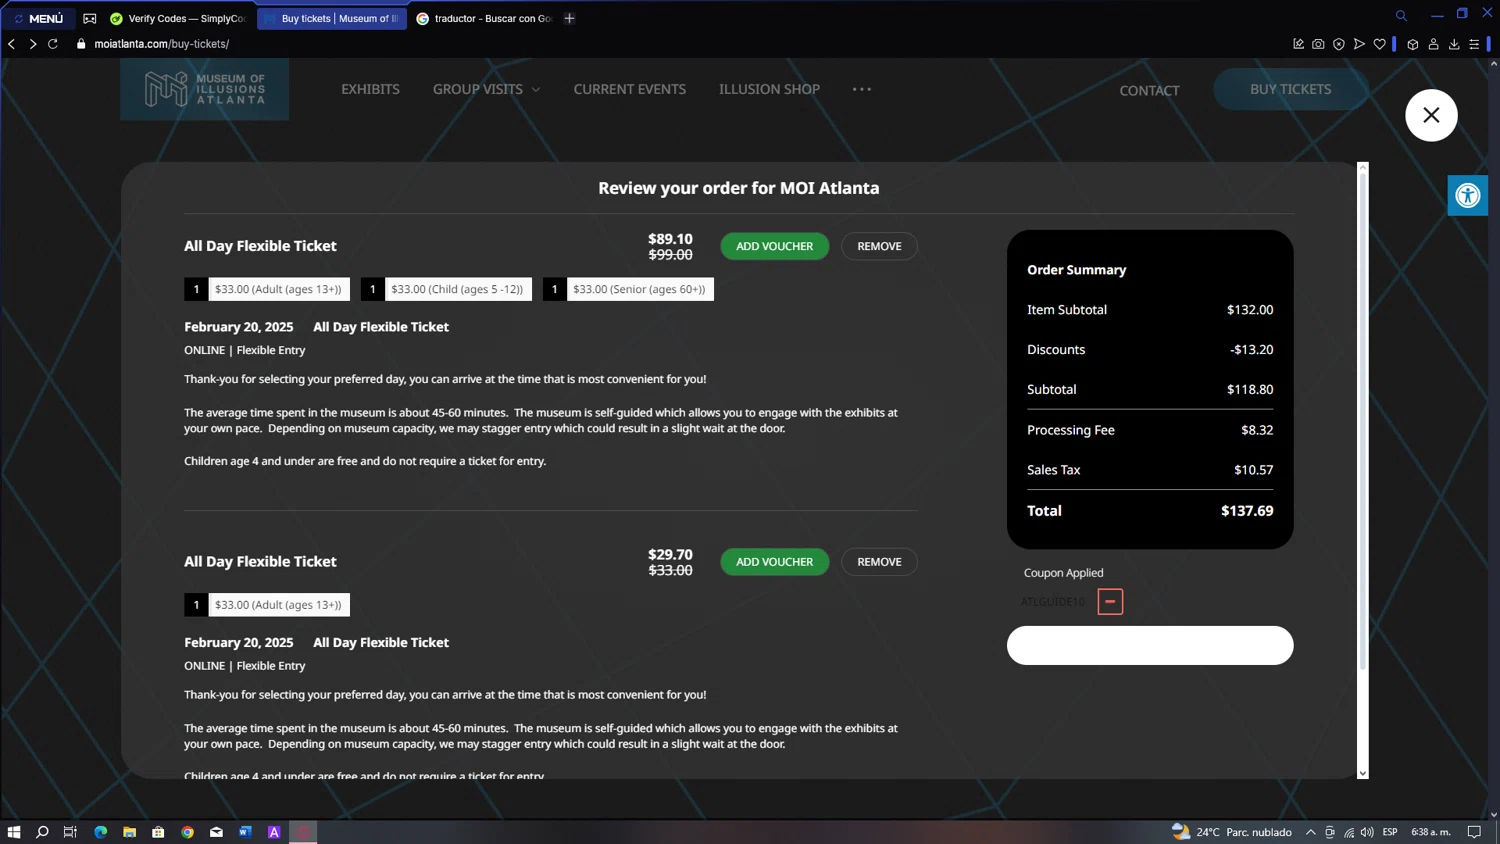Open a new browser tab
The height and width of the screenshot is (844, 1500).
click(569, 18)
